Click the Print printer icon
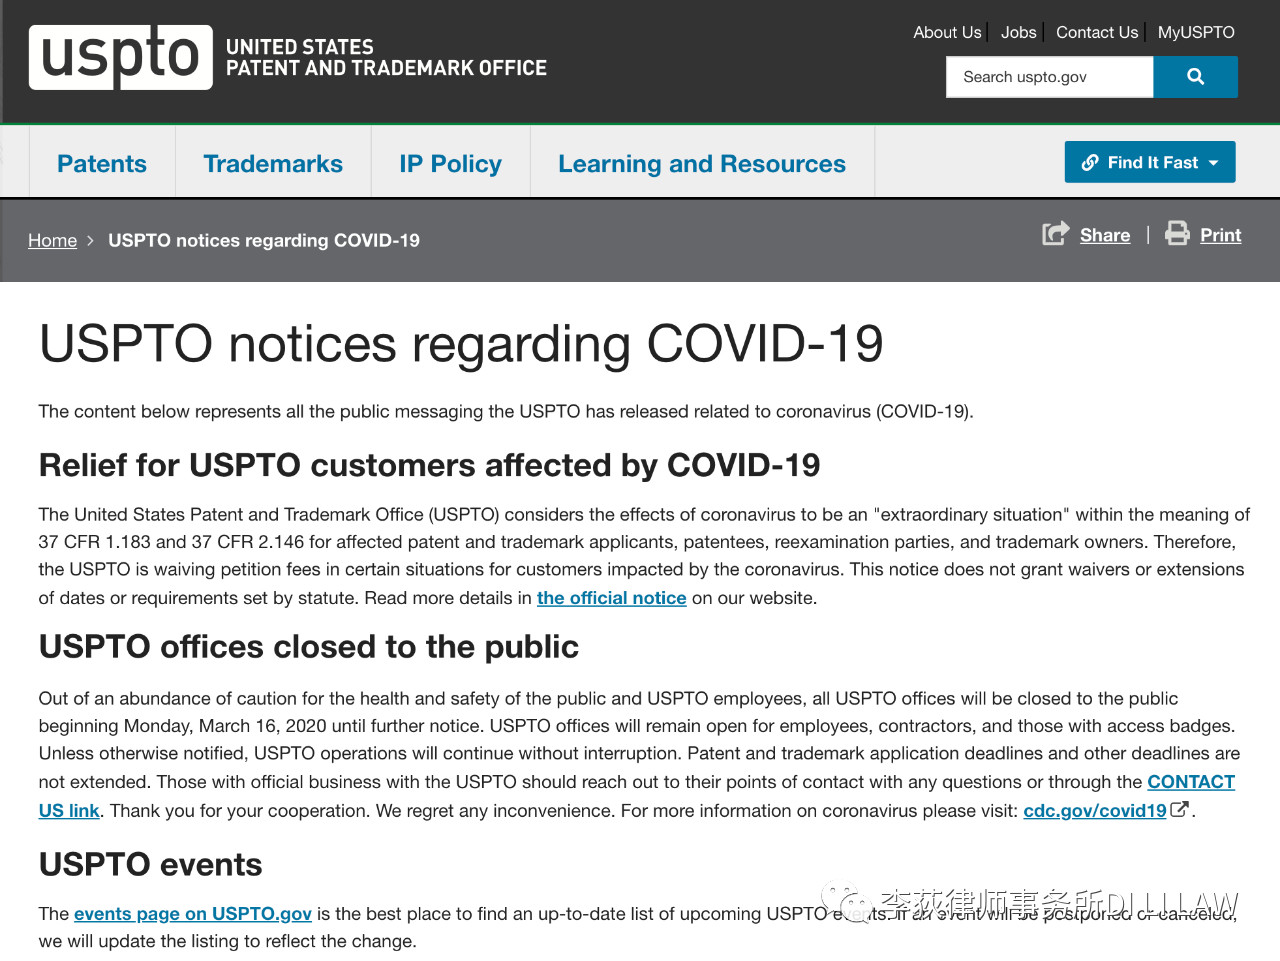Viewport: 1280px width, 961px height. pyautogui.click(x=1178, y=234)
